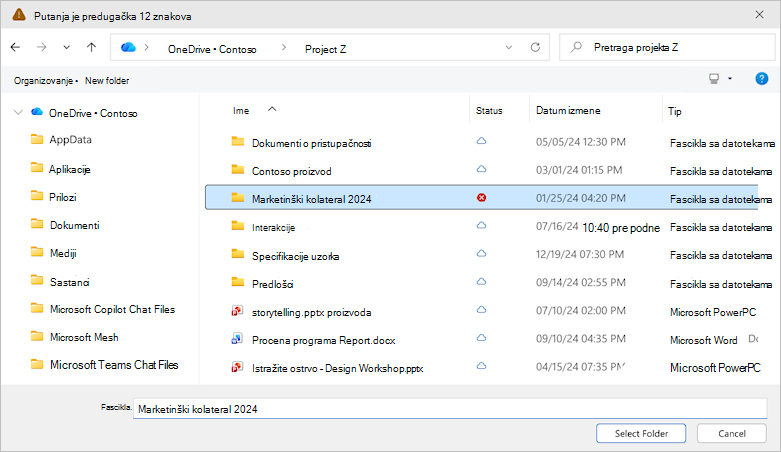781x452 pixels.
Task: Open the view options dropdown arrow
Action: tap(730, 79)
